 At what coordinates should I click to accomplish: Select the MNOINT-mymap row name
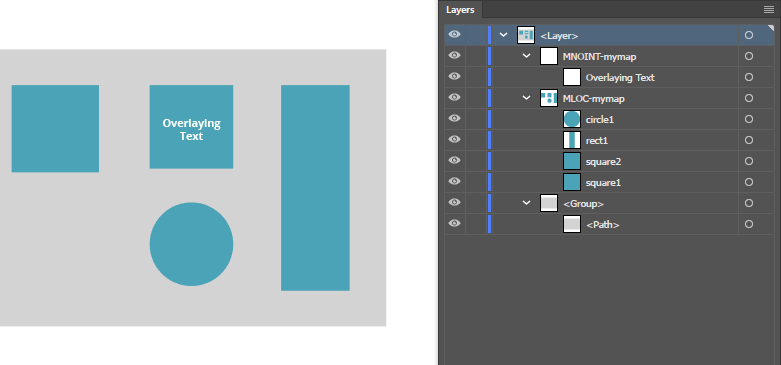(x=599, y=57)
